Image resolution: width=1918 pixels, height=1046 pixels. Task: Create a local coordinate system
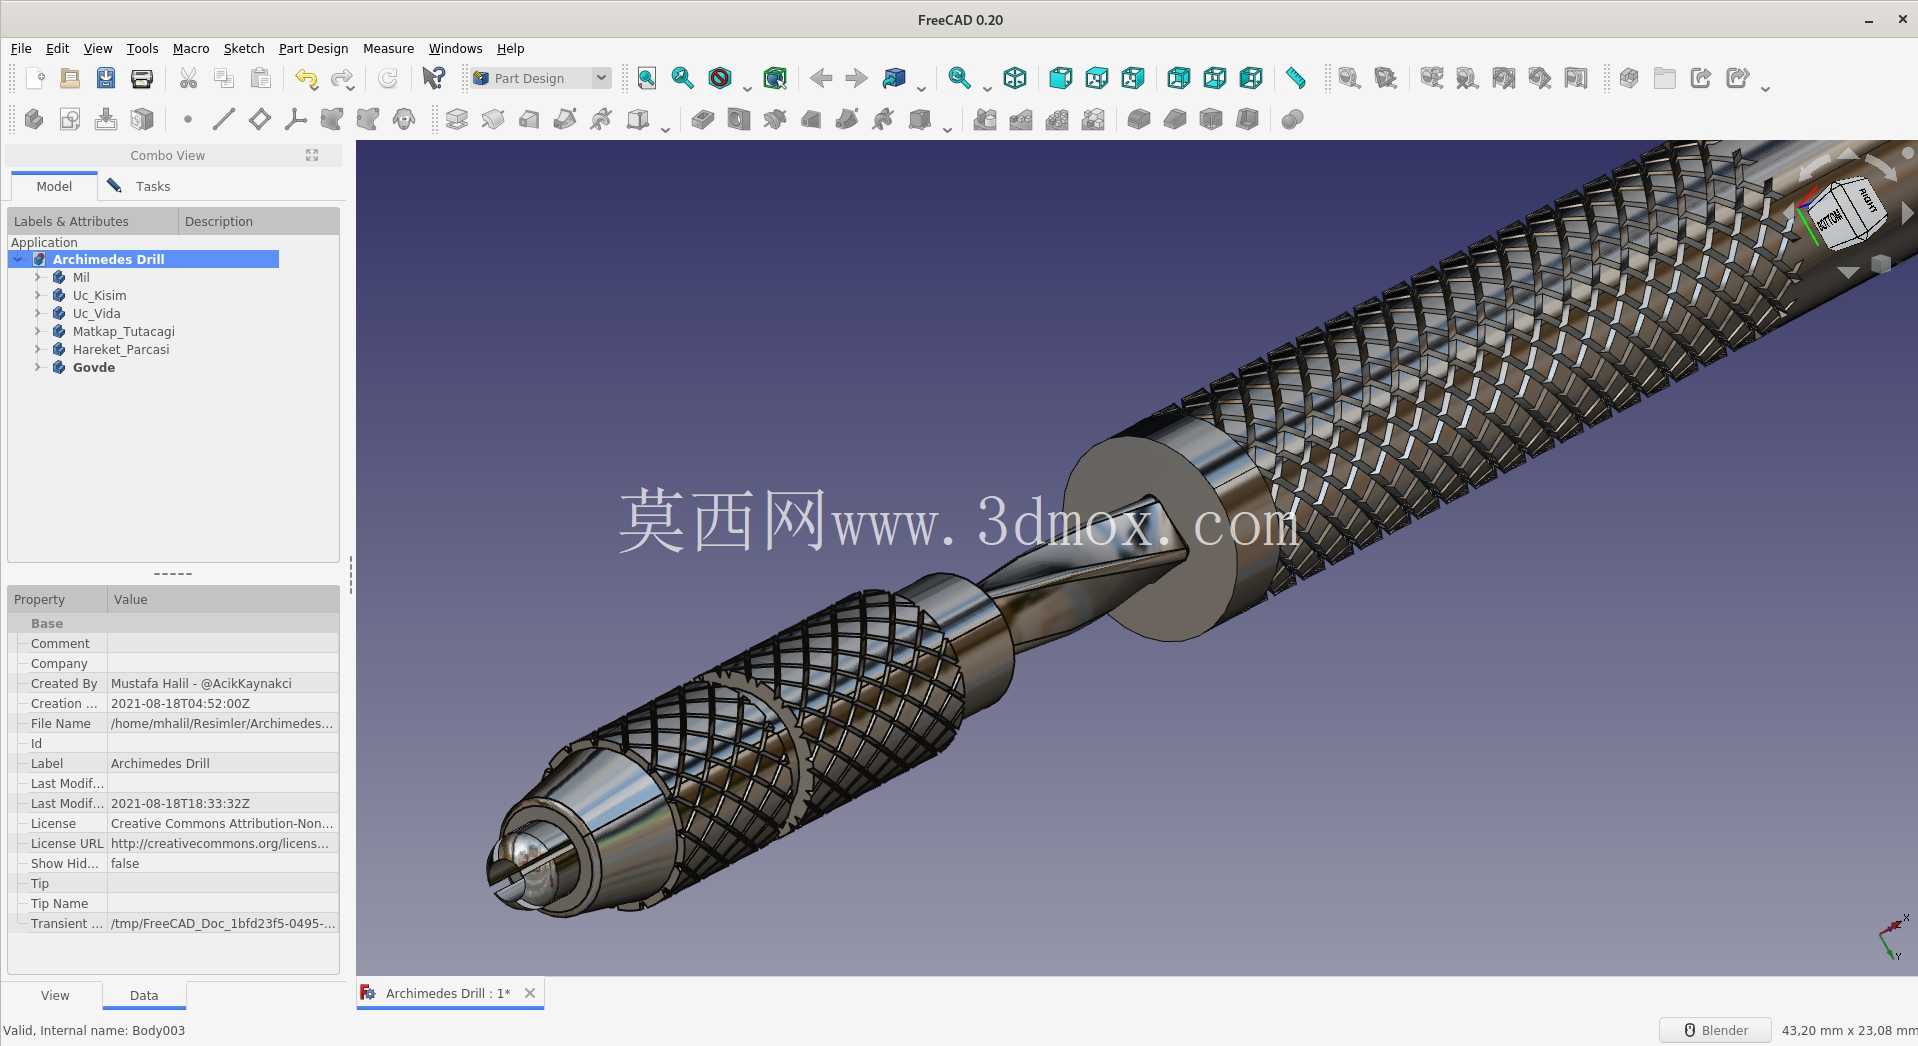296,120
